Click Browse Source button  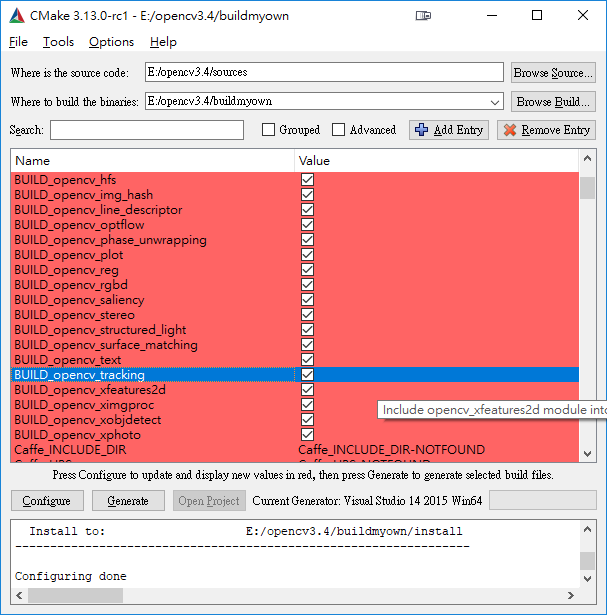tap(553, 73)
